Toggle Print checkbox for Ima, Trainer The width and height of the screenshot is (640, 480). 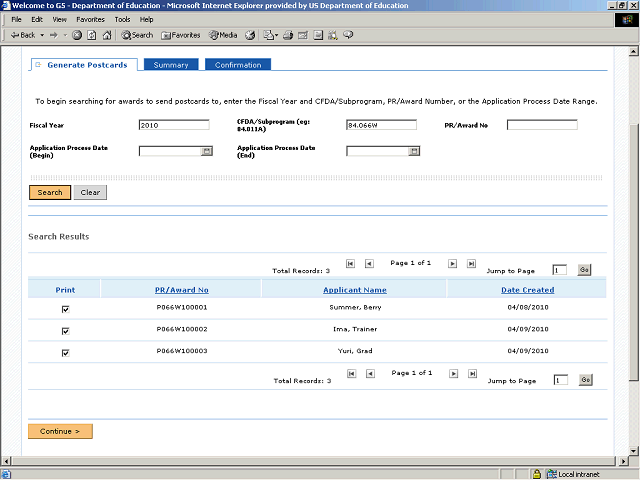point(66,330)
